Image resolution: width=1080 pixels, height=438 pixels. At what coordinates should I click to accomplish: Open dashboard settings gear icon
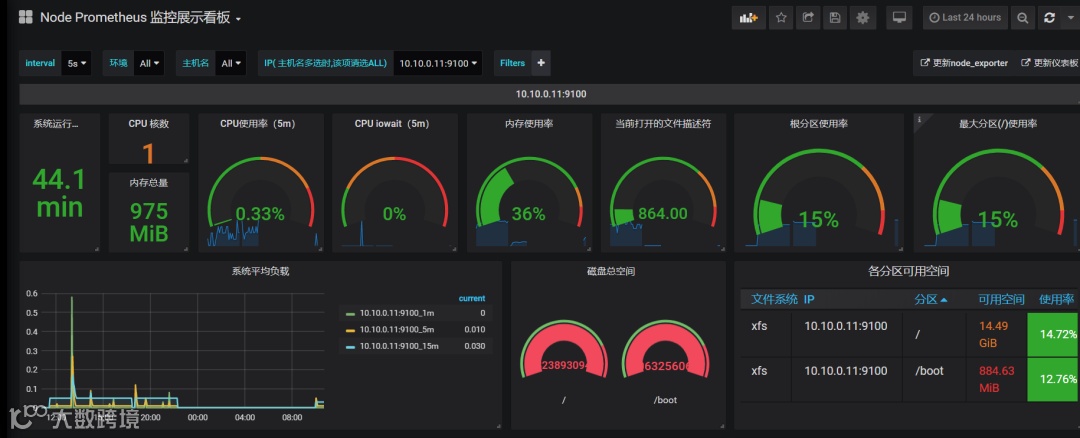pyautogui.click(x=862, y=18)
